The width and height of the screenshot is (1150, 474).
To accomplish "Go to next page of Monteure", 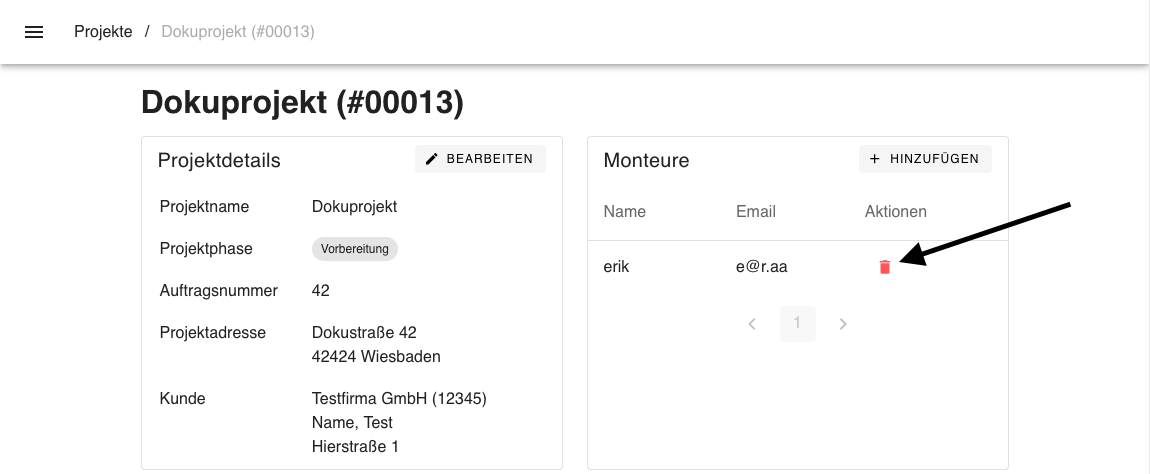I will tap(843, 324).
